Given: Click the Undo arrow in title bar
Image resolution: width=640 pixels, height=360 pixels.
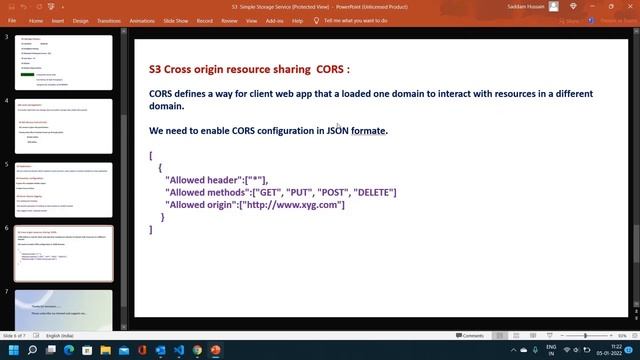Looking at the screenshot, I should [24, 7].
